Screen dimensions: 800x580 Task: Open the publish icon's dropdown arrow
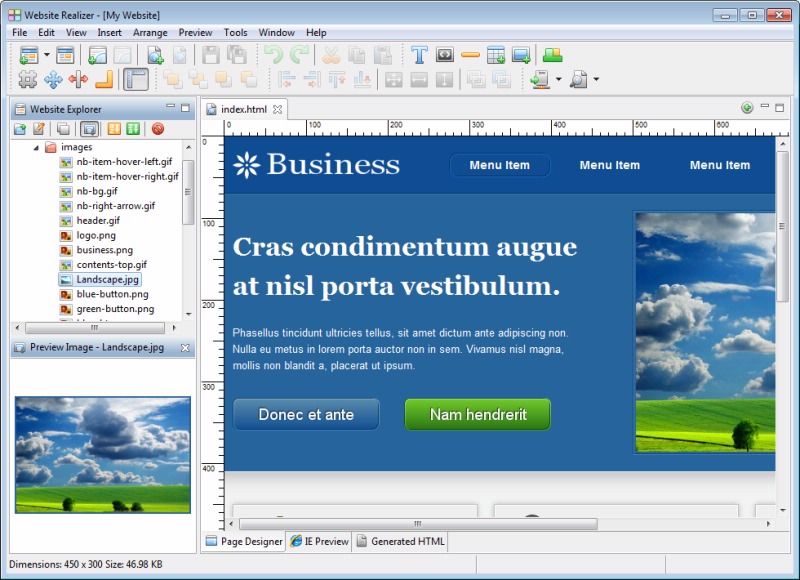coord(559,80)
